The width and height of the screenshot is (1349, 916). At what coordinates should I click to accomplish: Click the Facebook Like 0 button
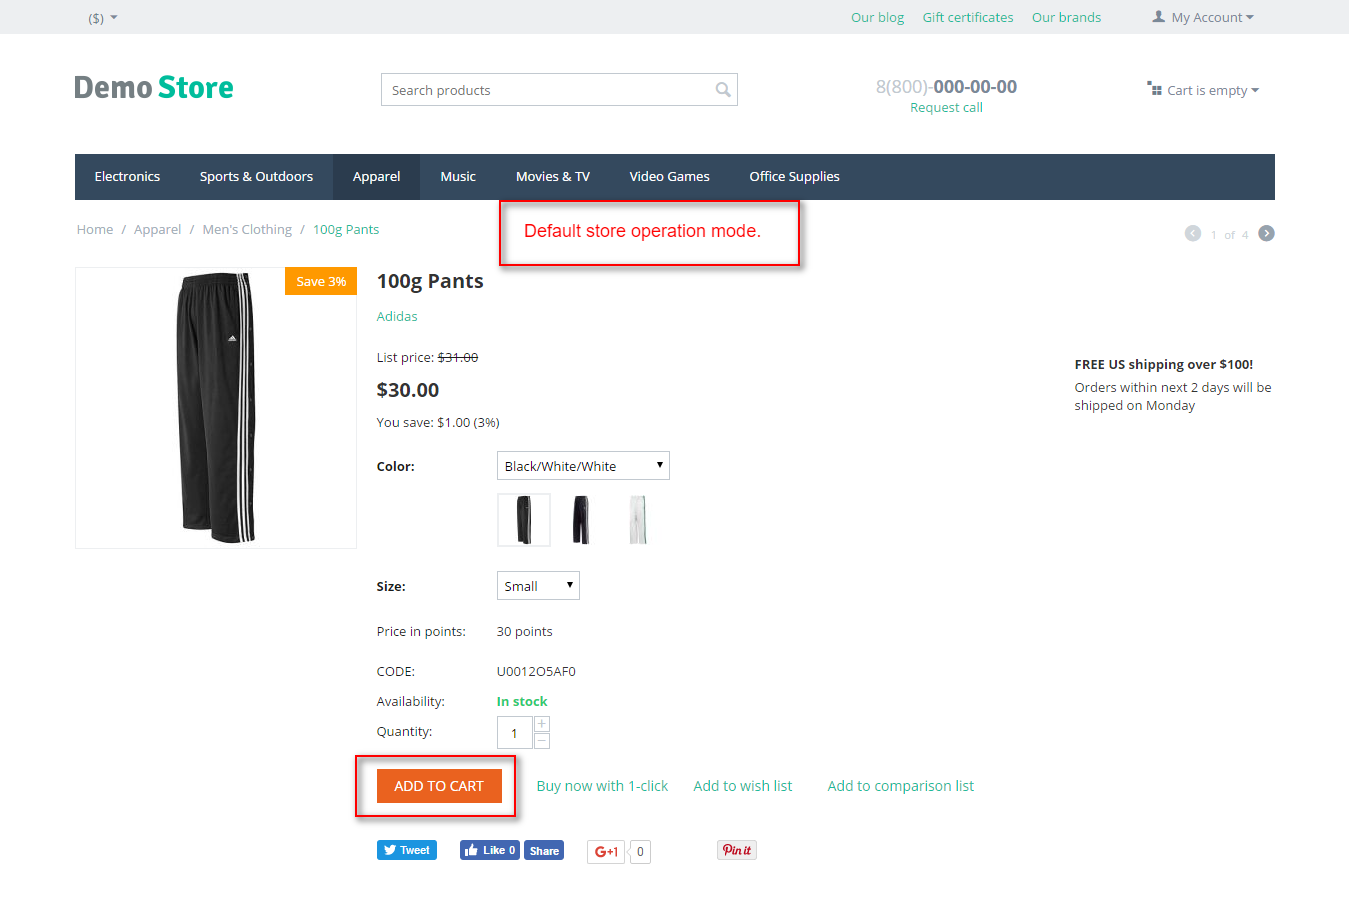pos(489,849)
